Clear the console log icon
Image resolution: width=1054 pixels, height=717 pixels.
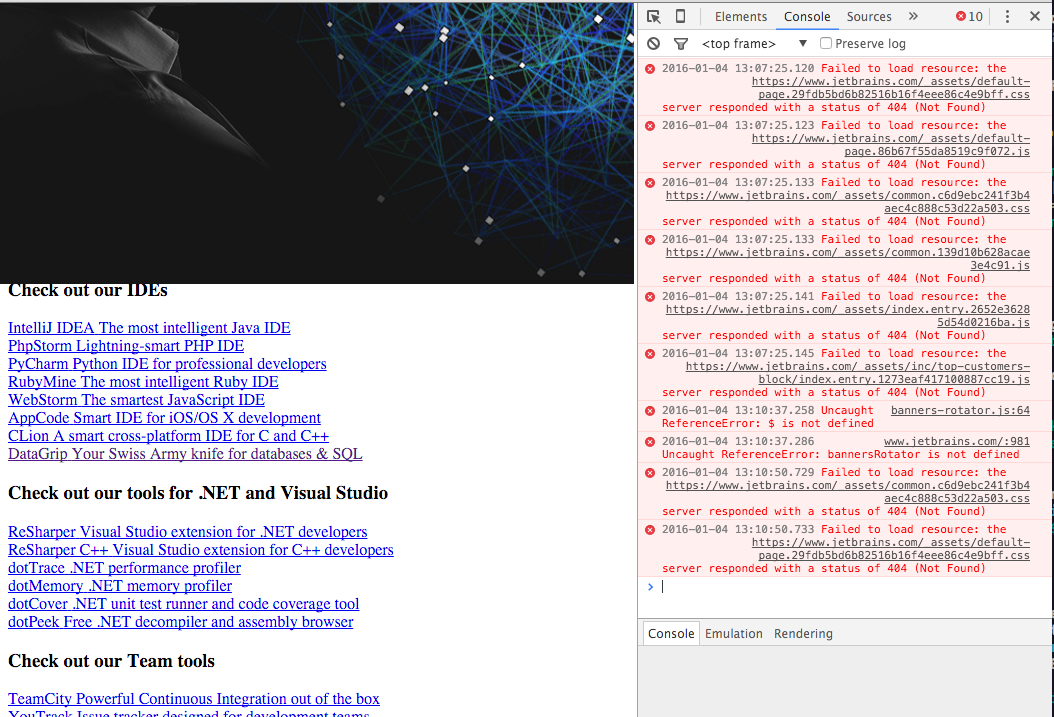point(653,44)
